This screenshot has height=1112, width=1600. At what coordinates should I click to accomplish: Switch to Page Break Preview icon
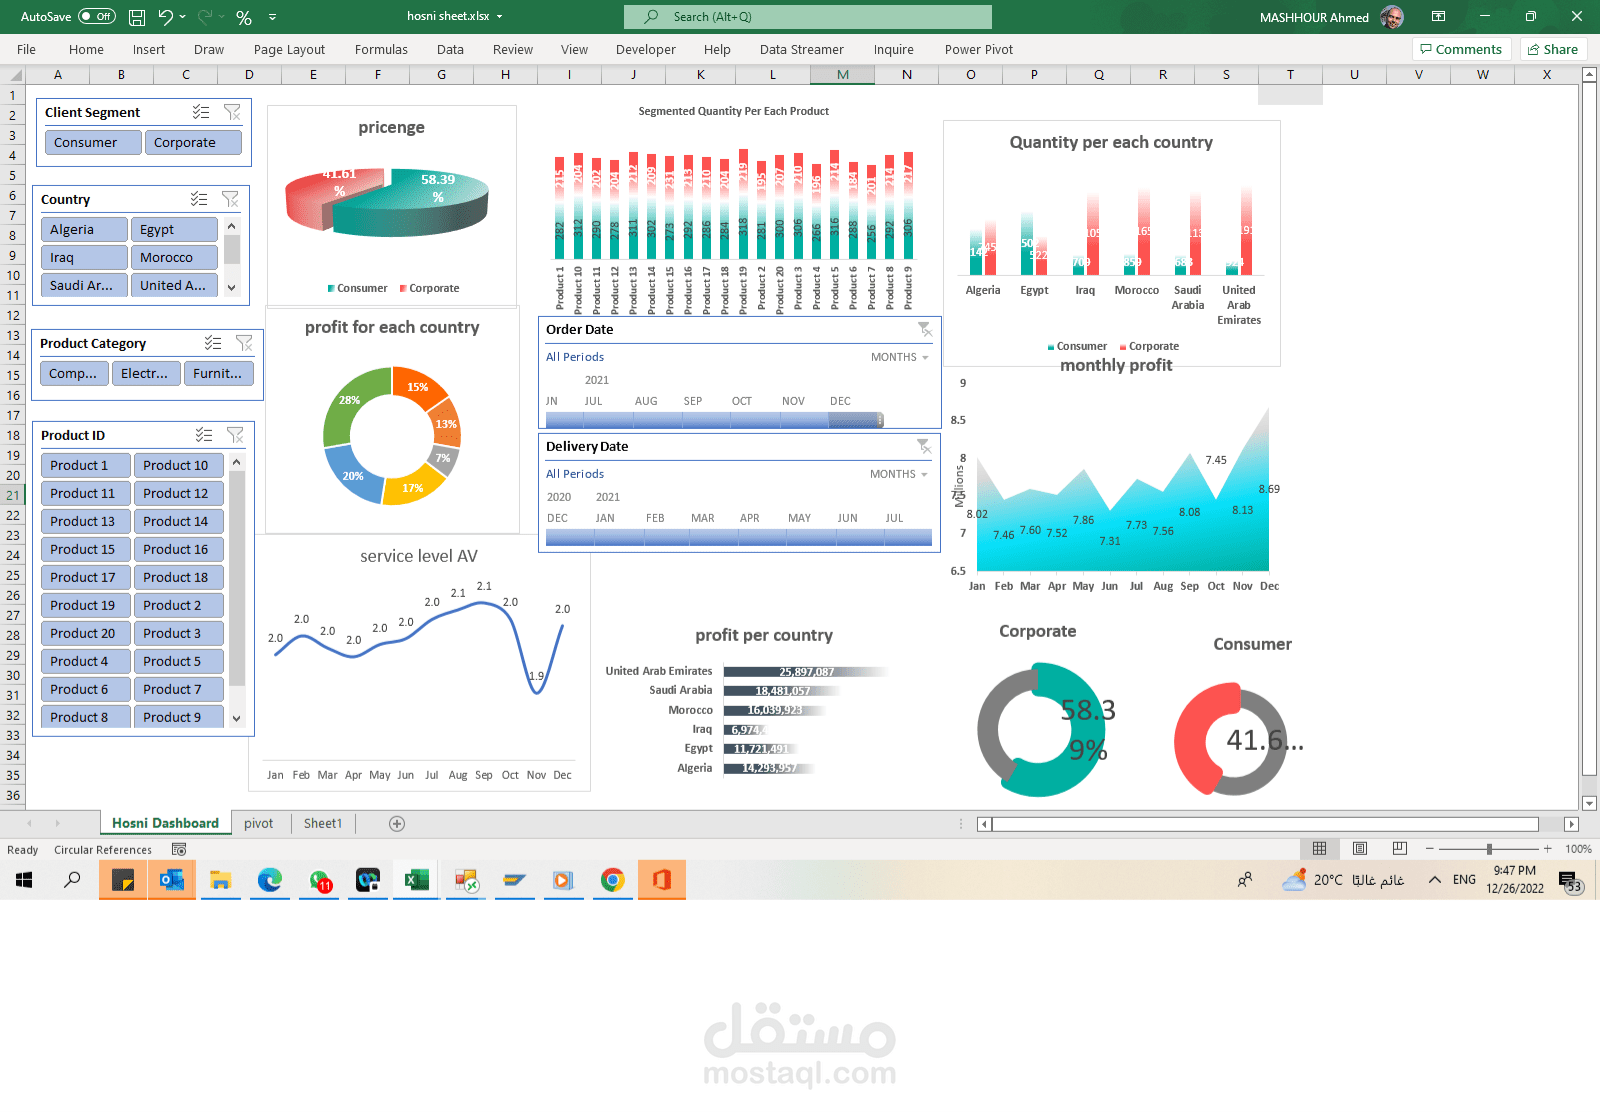pos(1400,849)
